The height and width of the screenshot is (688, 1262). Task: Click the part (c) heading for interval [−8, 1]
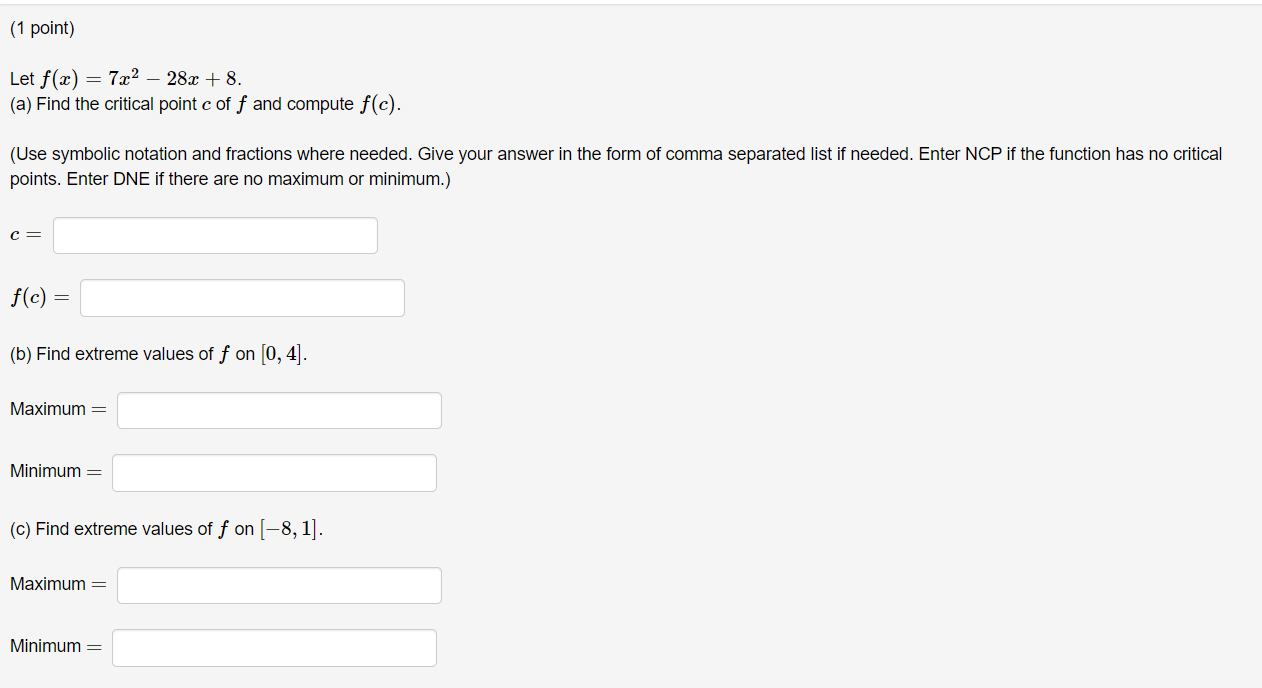(x=165, y=529)
